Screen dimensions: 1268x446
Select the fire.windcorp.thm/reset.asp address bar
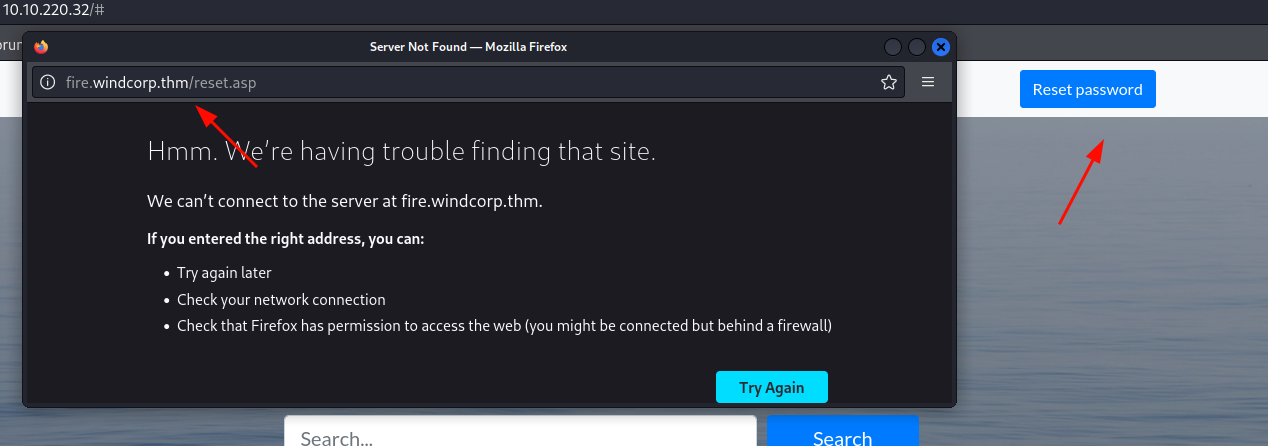pos(468,82)
